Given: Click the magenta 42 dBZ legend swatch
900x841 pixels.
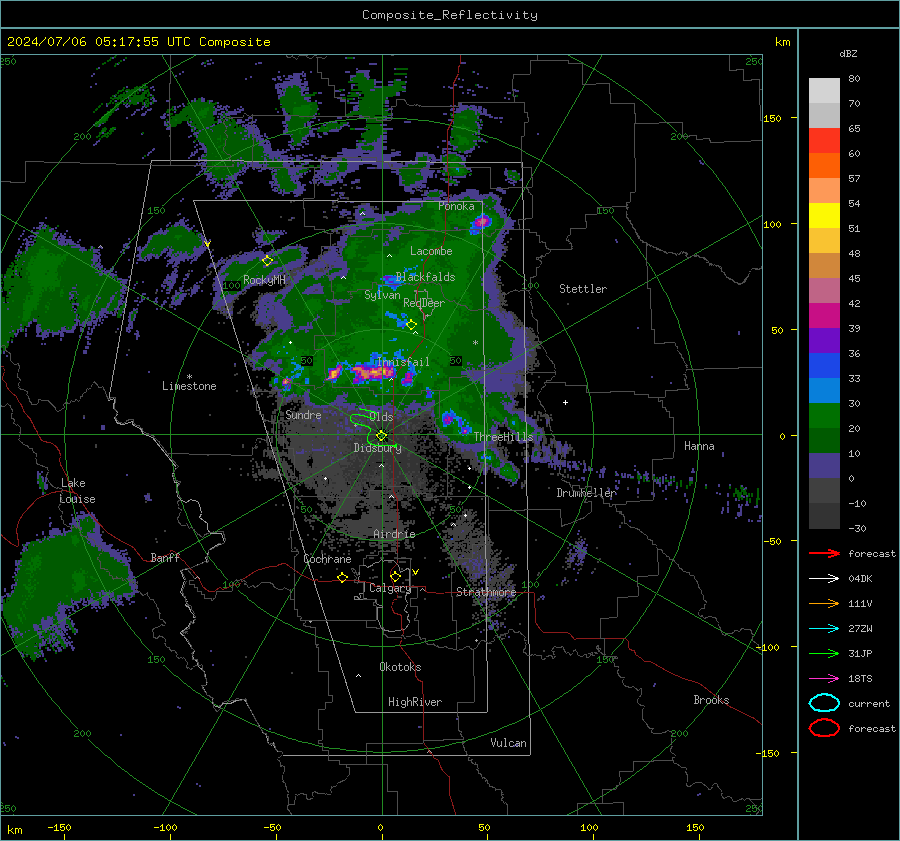Looking at the screenshot, I should 824,316.
